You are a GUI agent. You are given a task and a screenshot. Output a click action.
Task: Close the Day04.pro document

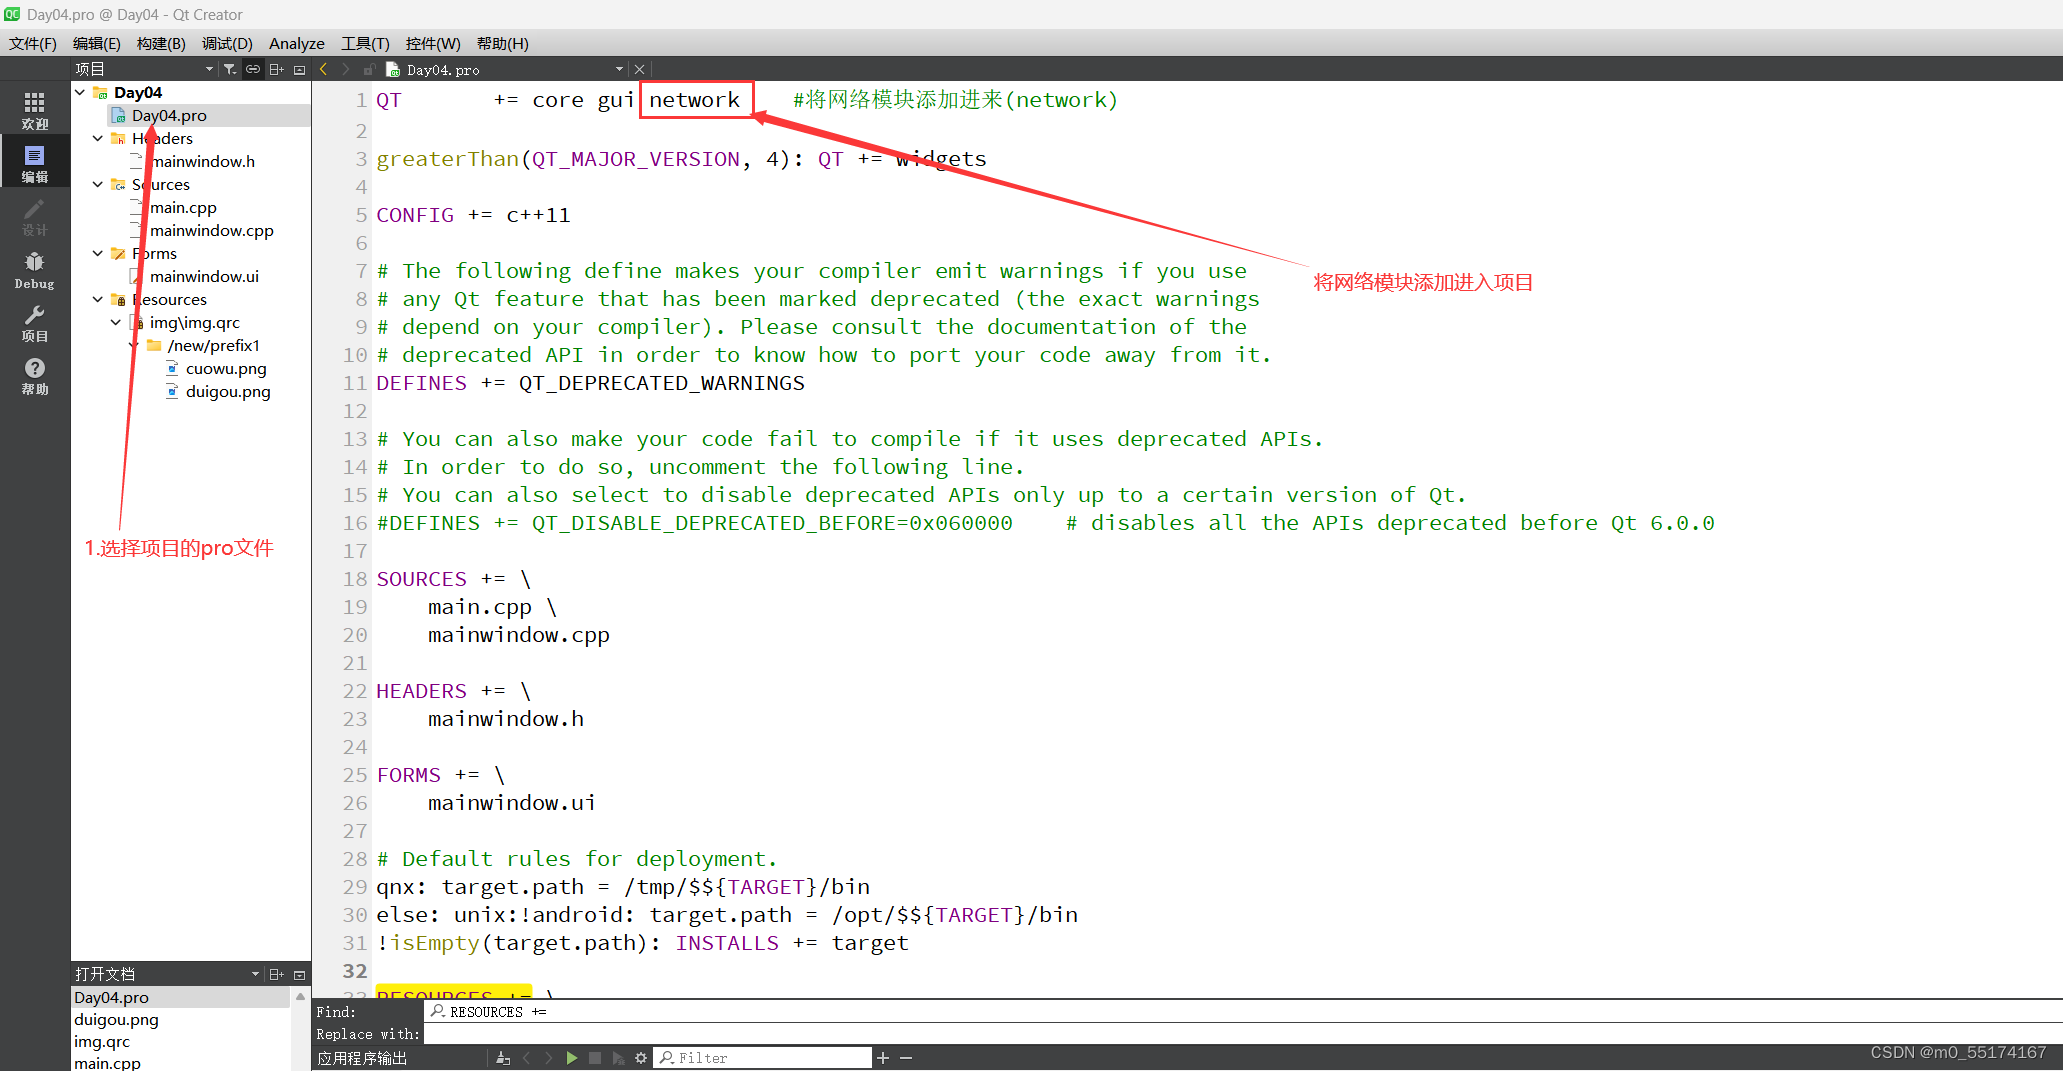pos(640,69)
